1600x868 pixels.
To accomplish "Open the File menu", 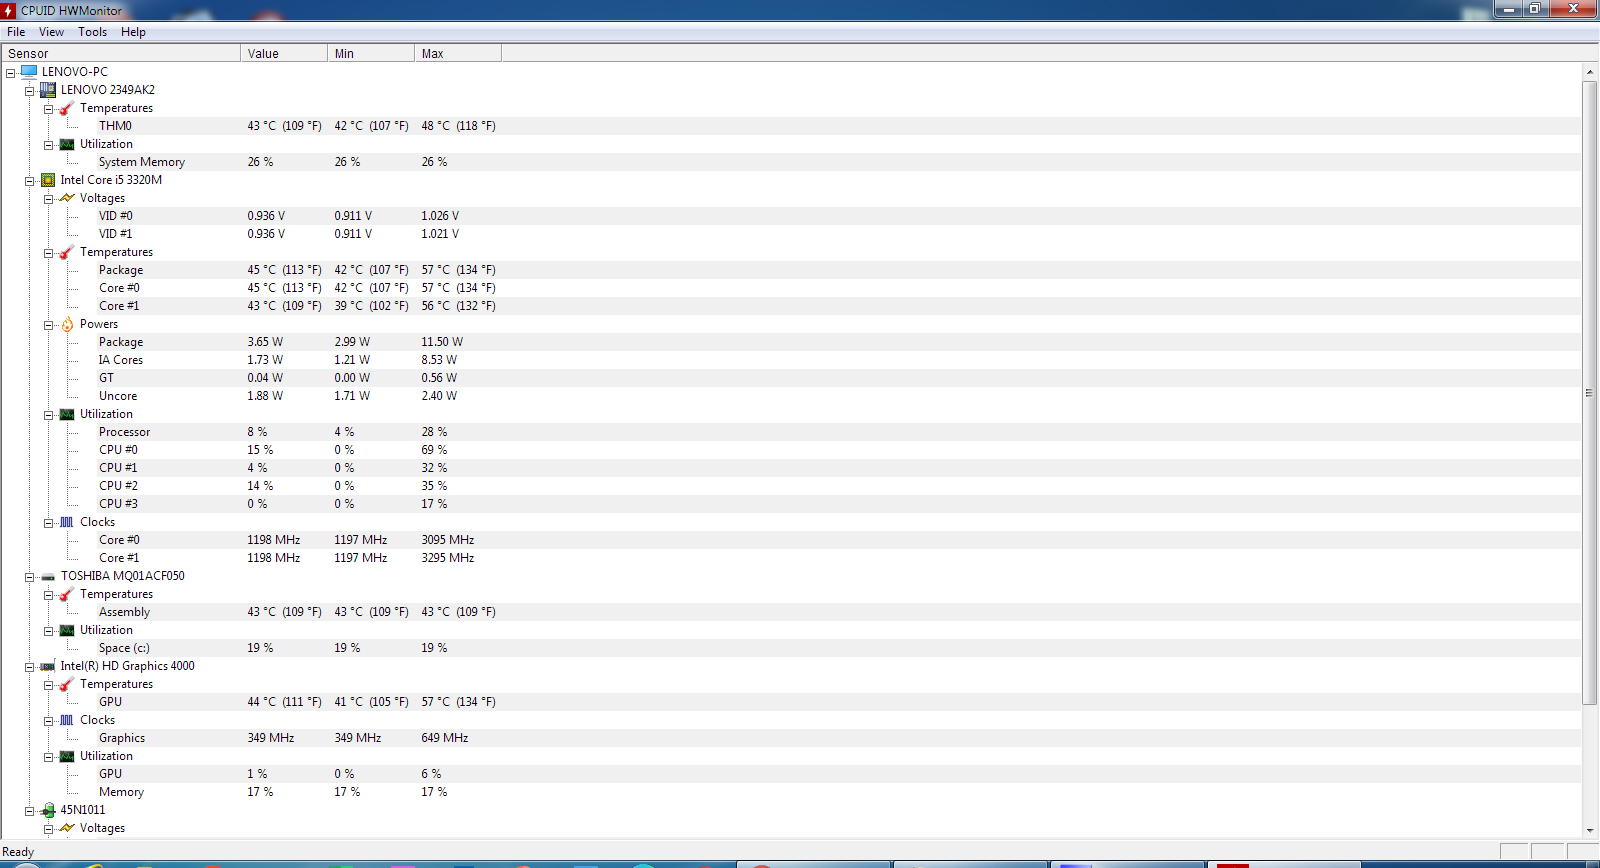I will (x=16, y=32).
